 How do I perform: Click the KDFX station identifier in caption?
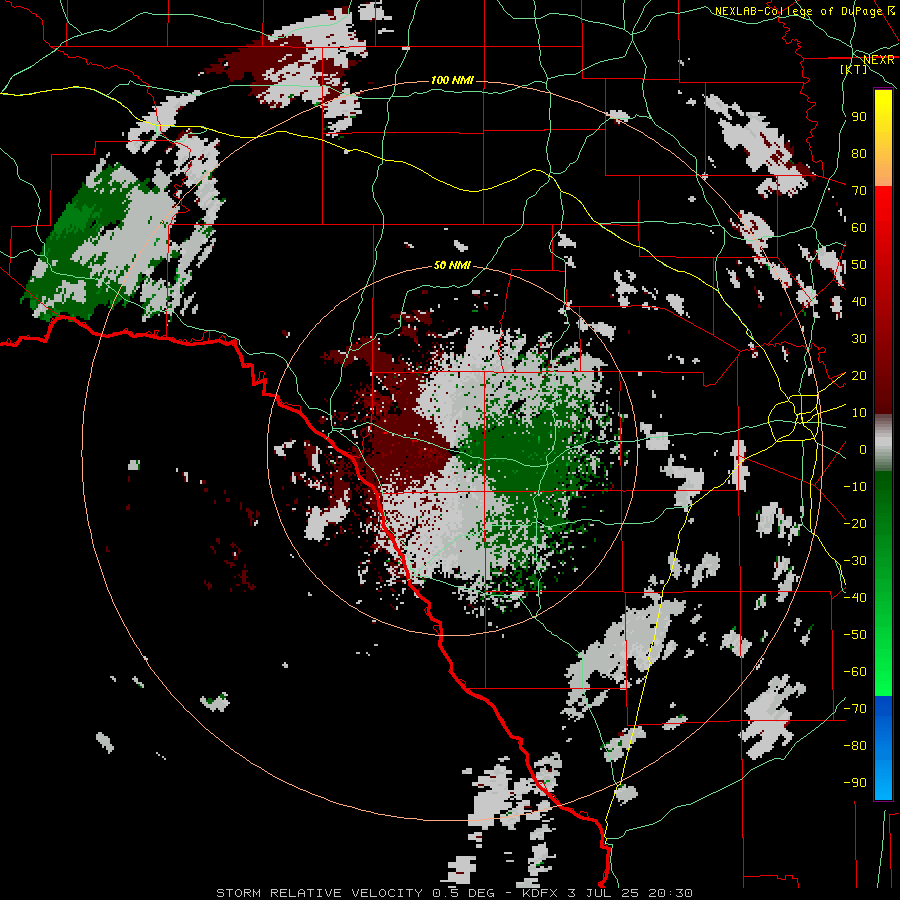click(x=540, y=893)
